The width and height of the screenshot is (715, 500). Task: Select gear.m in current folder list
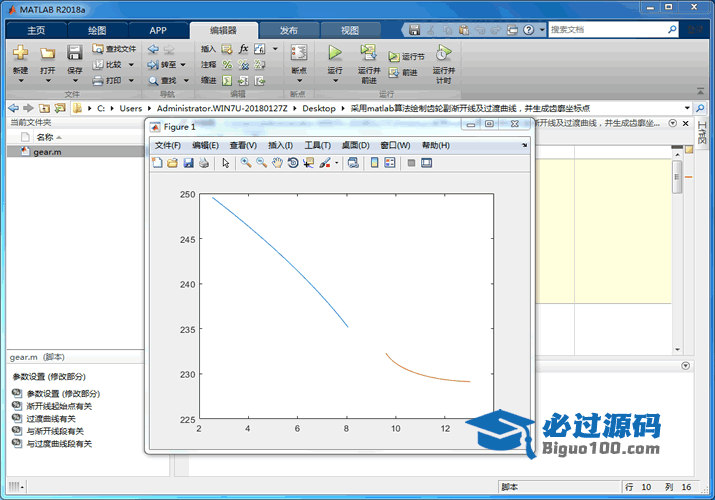pos(76,152)
